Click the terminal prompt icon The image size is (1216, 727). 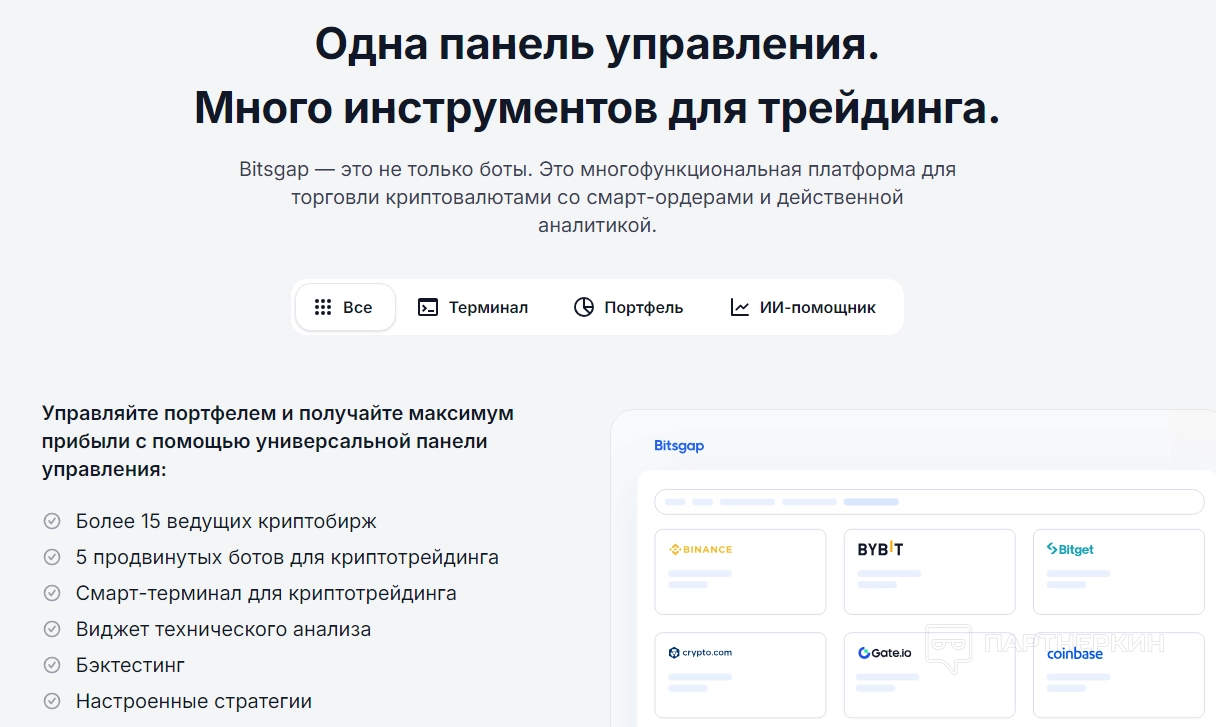[x=428, y=307]
